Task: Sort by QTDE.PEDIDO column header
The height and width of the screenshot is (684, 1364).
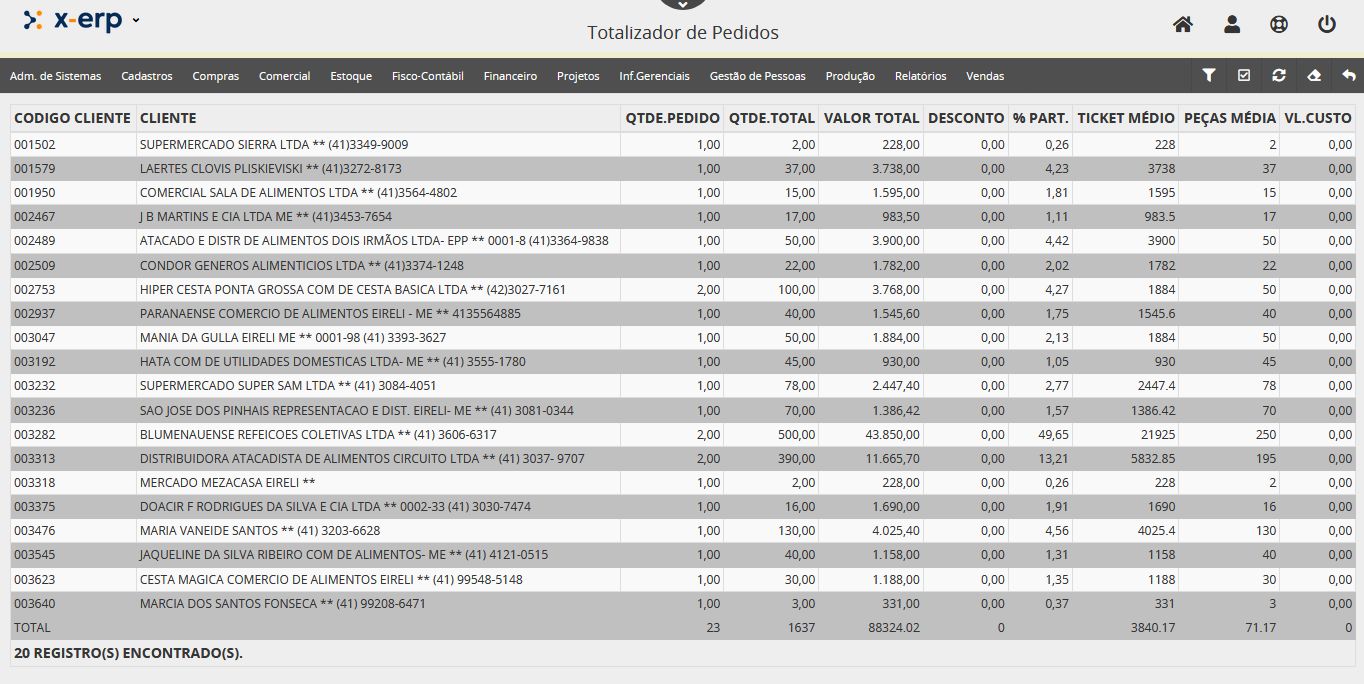Action: click(672, 118)
